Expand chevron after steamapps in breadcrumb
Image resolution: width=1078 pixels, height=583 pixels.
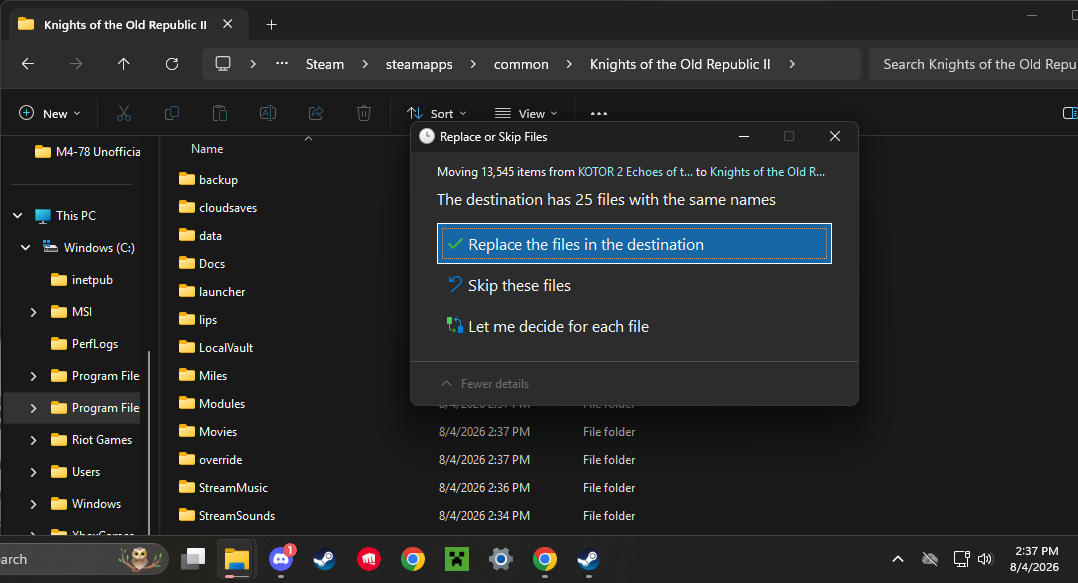(473, 64)
